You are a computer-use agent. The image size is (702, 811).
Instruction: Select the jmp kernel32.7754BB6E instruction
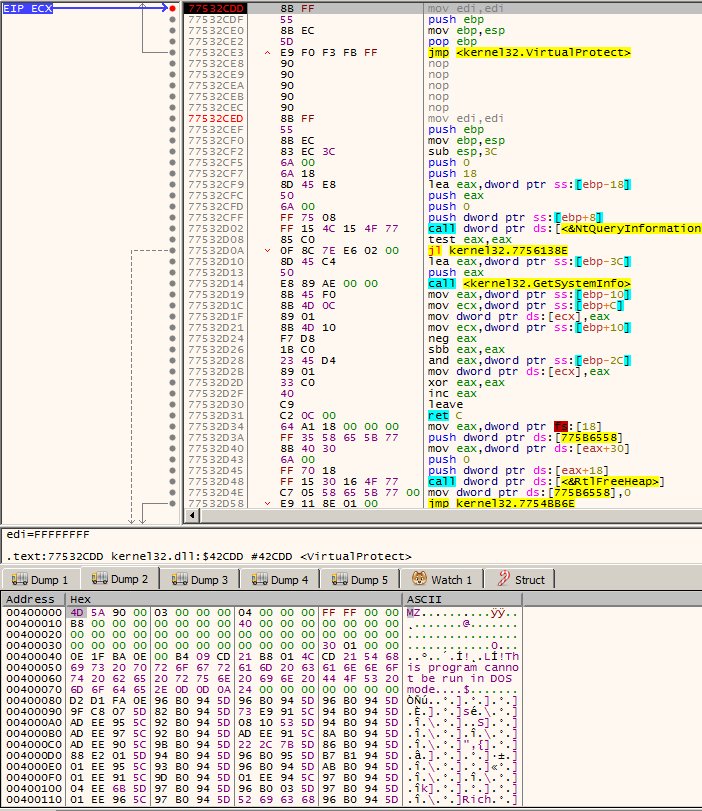pyautogui.click(x=501, y=503)
